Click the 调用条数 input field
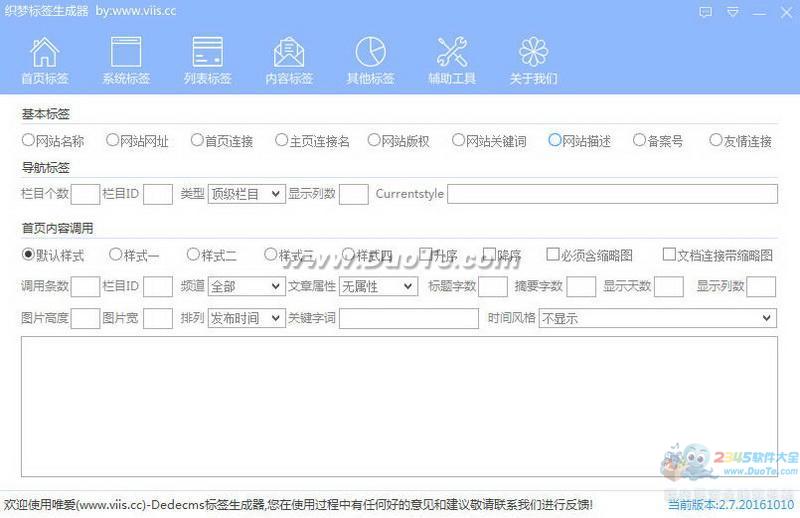This screenshot has width=800, height=518. click(85, 286)
